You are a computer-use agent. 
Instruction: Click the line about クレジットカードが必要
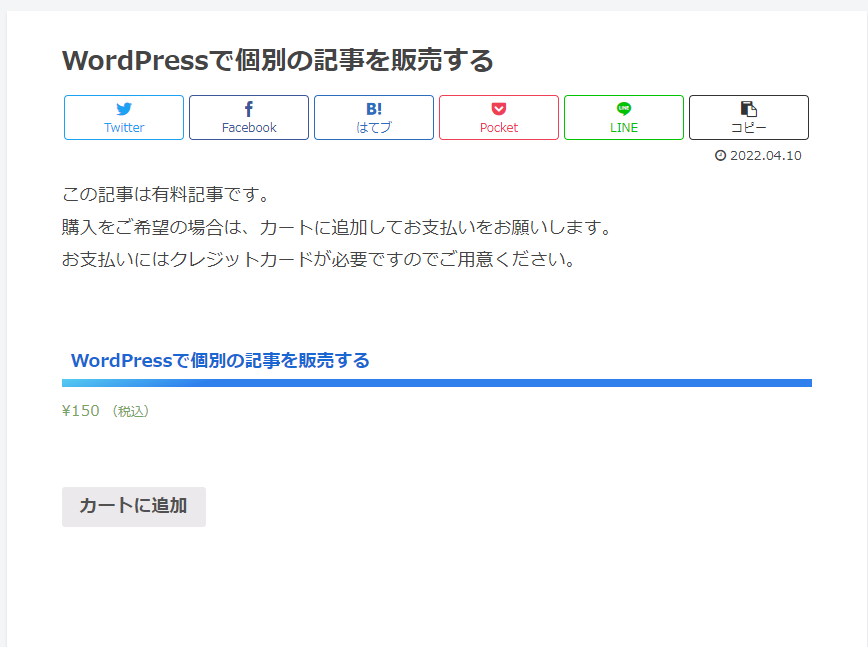[x=319, y=259]
